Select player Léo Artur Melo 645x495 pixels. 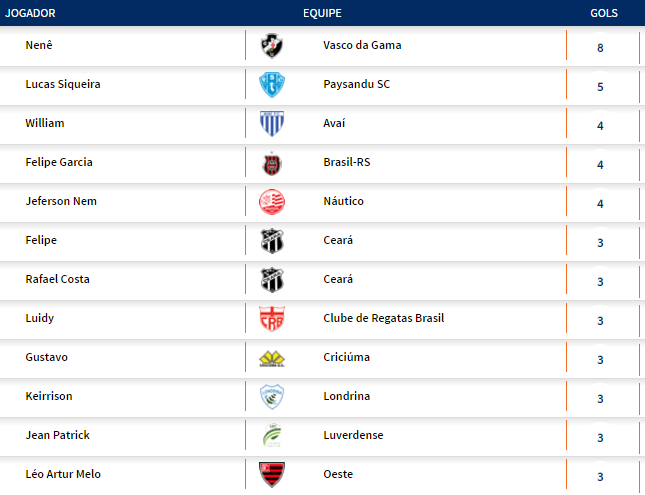point(63,474)
